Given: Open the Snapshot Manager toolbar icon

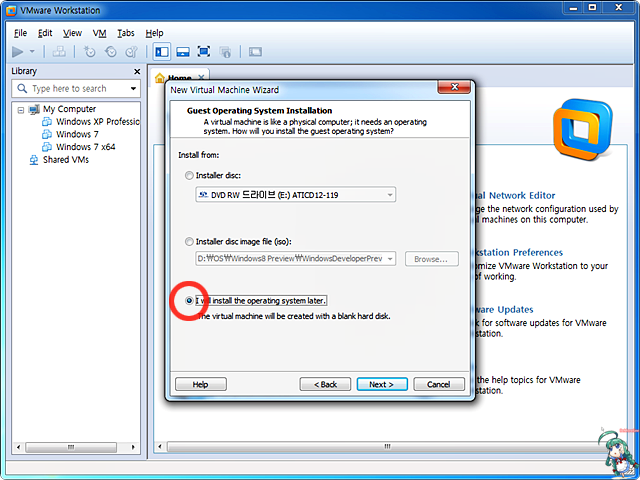Looking at the screenshot, I should 131,52.
